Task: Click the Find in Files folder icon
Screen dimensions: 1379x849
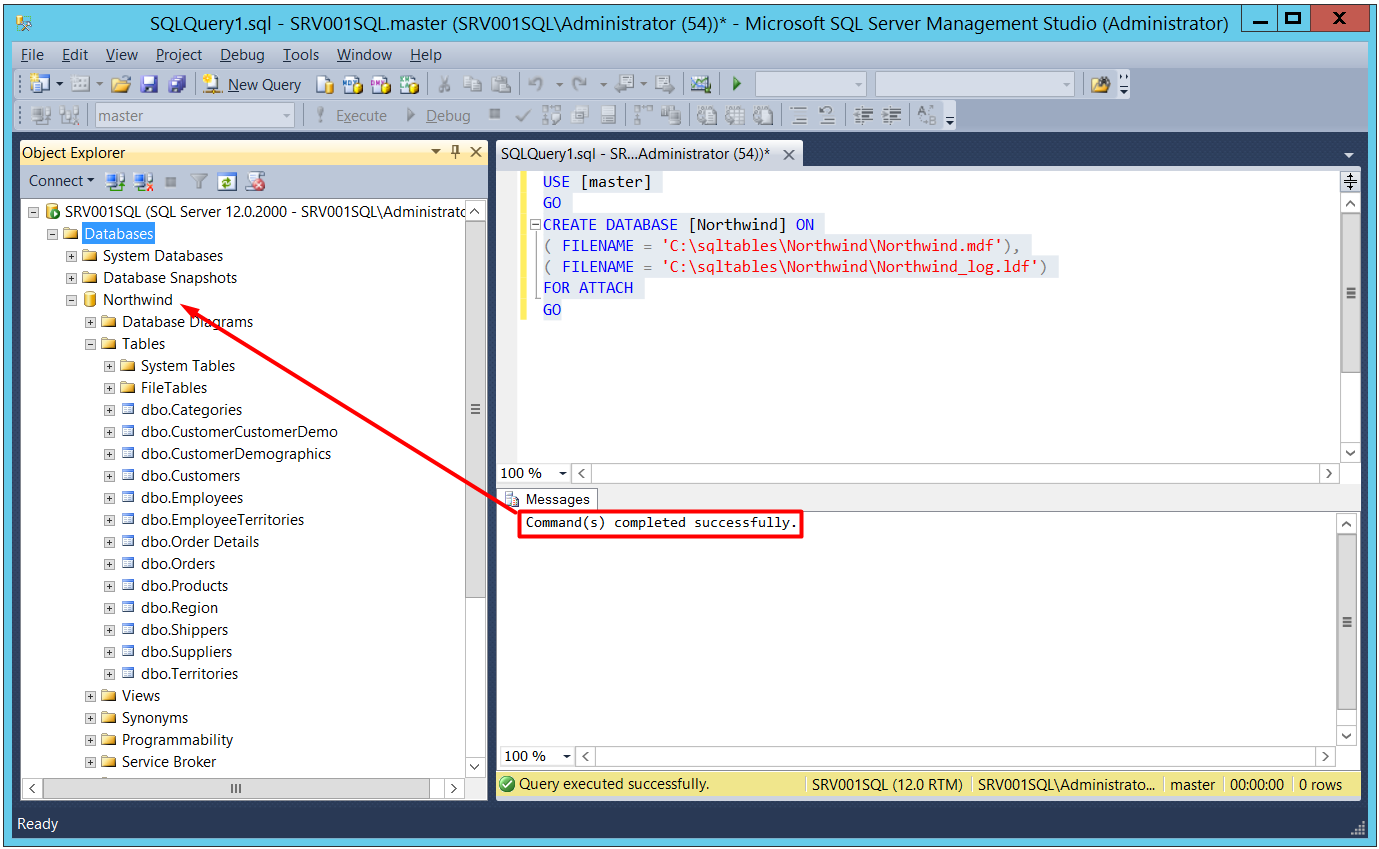Action: pyautogui.click(x=1100, y=85)
